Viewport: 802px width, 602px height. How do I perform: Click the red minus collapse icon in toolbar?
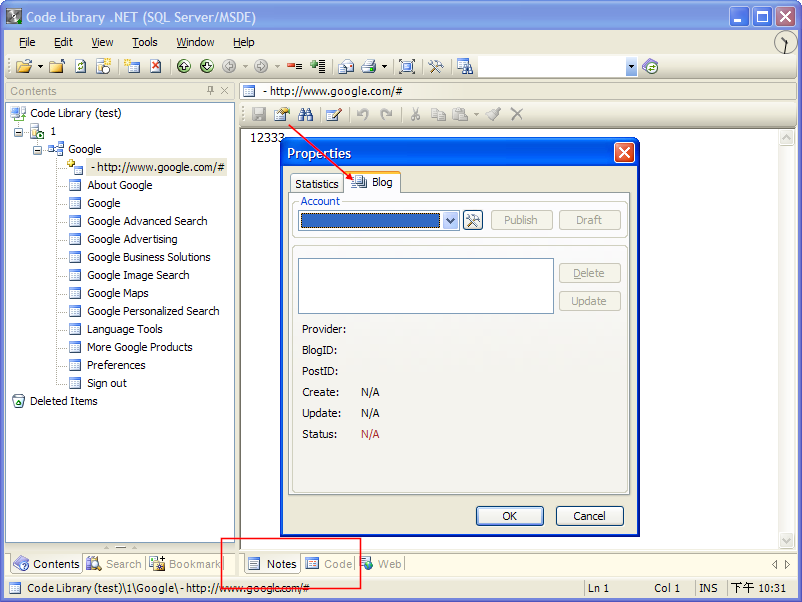pos(294,66)
